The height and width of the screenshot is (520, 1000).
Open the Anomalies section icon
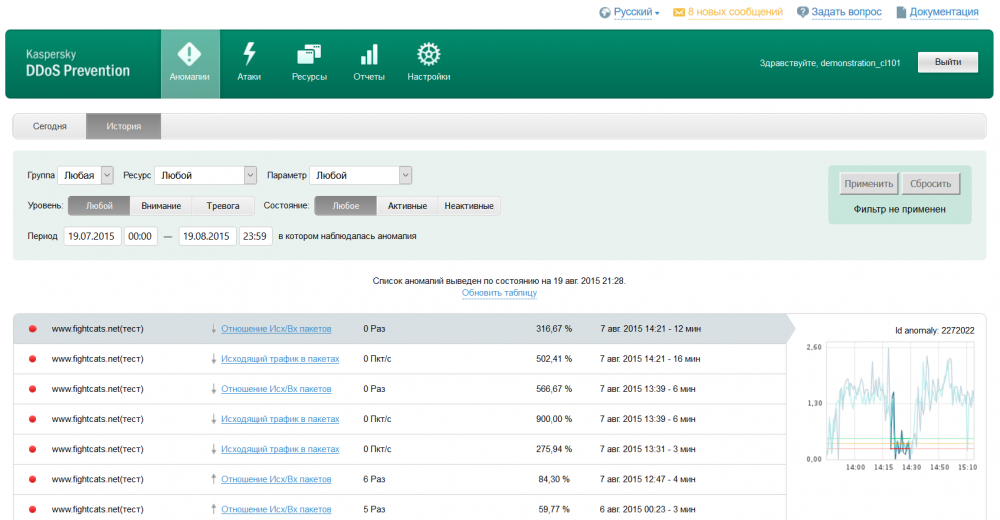pos(190,54)
